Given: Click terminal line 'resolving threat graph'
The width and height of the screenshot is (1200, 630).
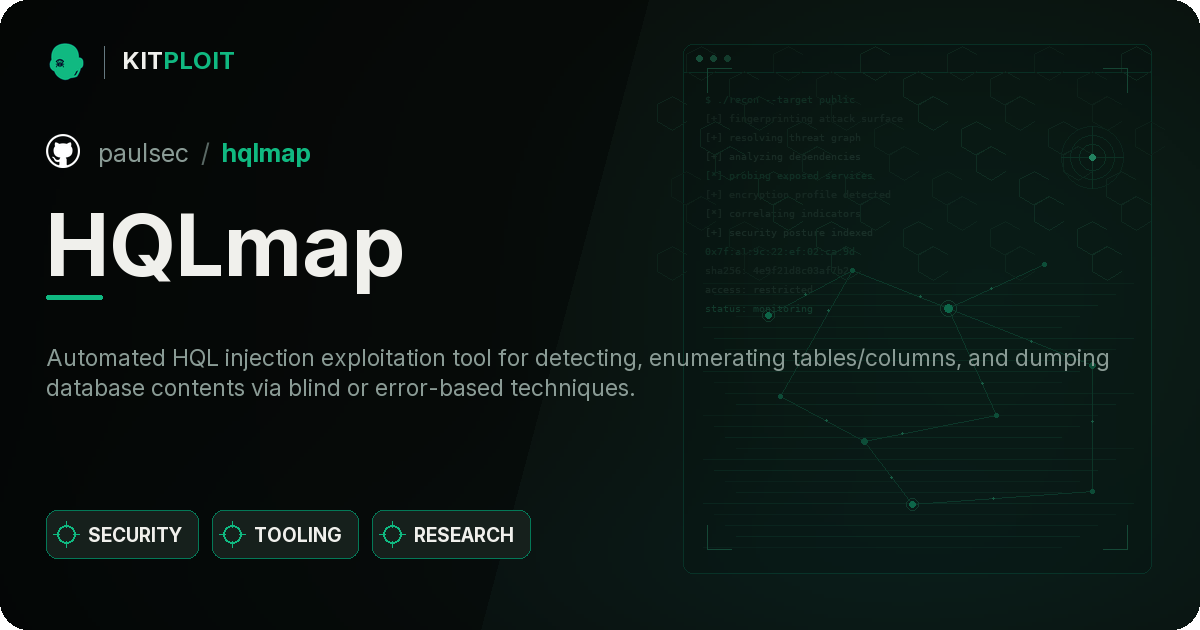Looking at the screenshot, I should (783, 138).
